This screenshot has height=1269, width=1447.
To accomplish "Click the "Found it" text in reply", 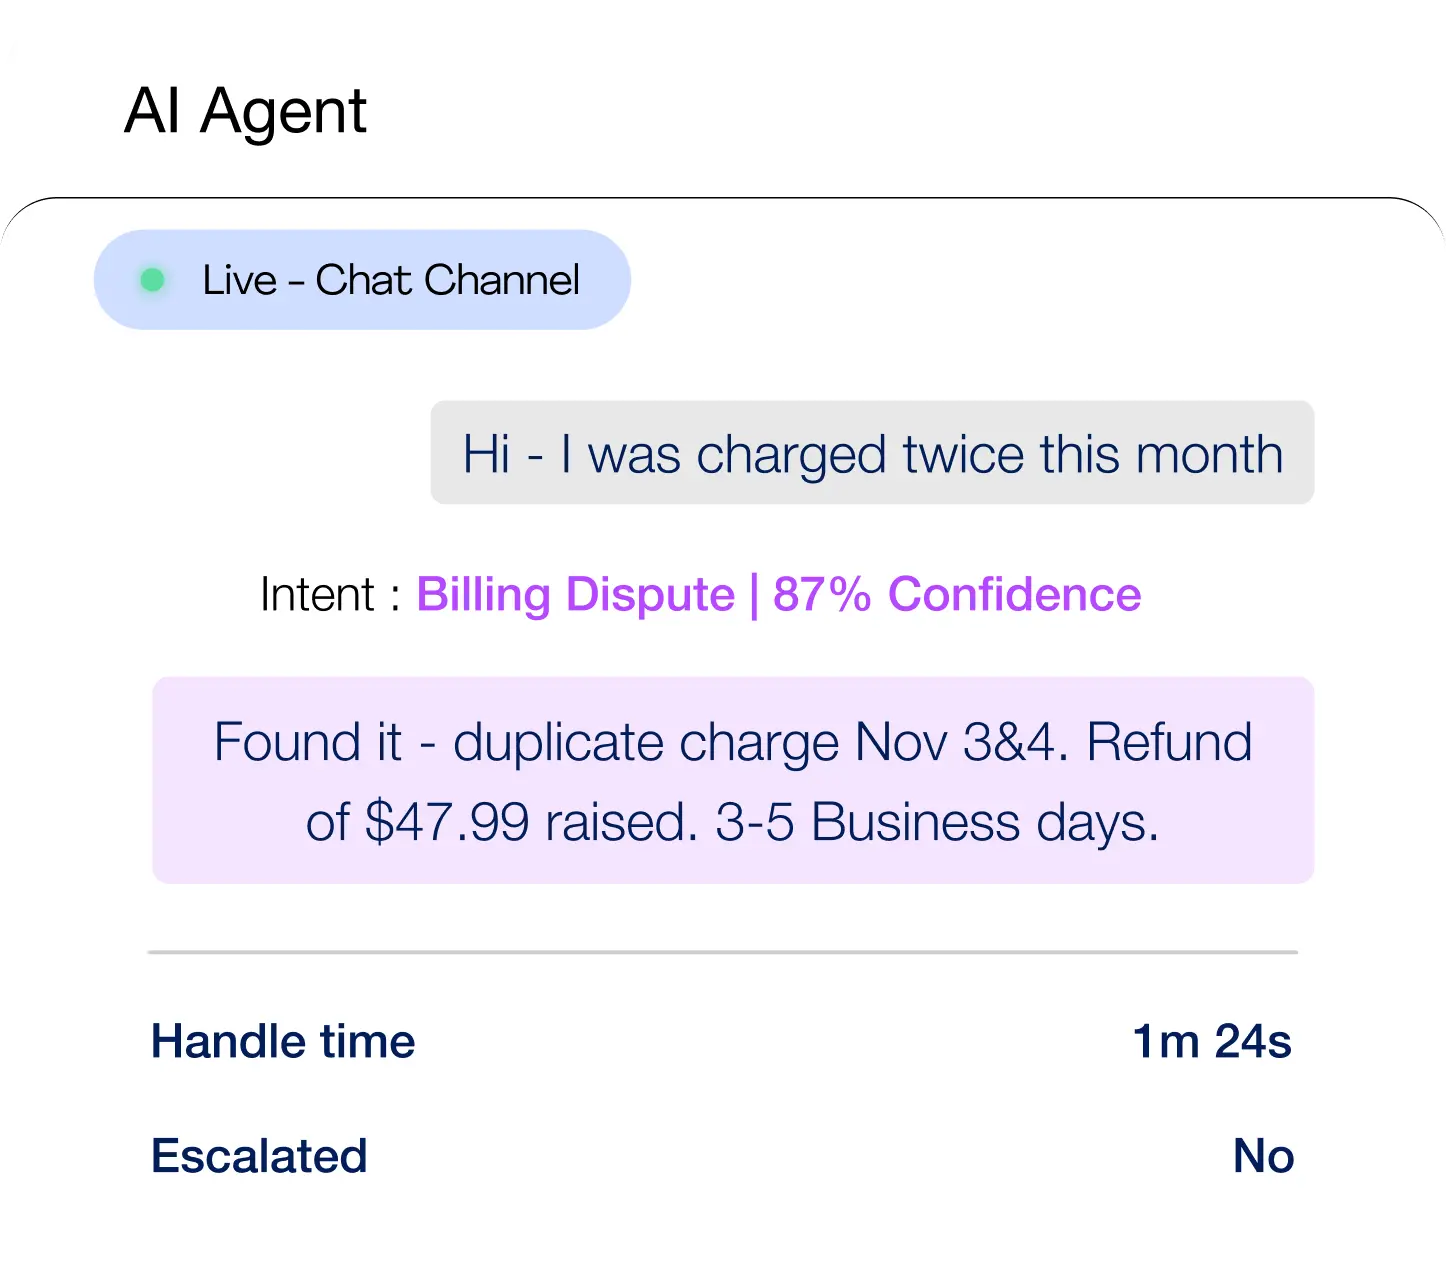I will point(307,743).
